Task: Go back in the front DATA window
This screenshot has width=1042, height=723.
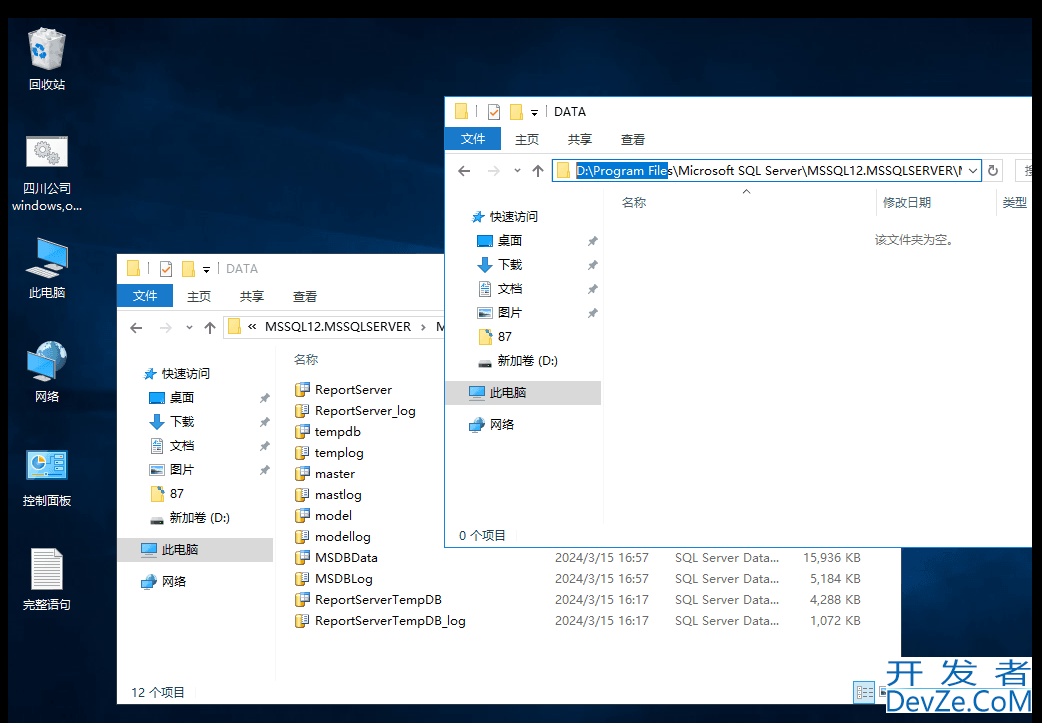Action: (465, 171)
